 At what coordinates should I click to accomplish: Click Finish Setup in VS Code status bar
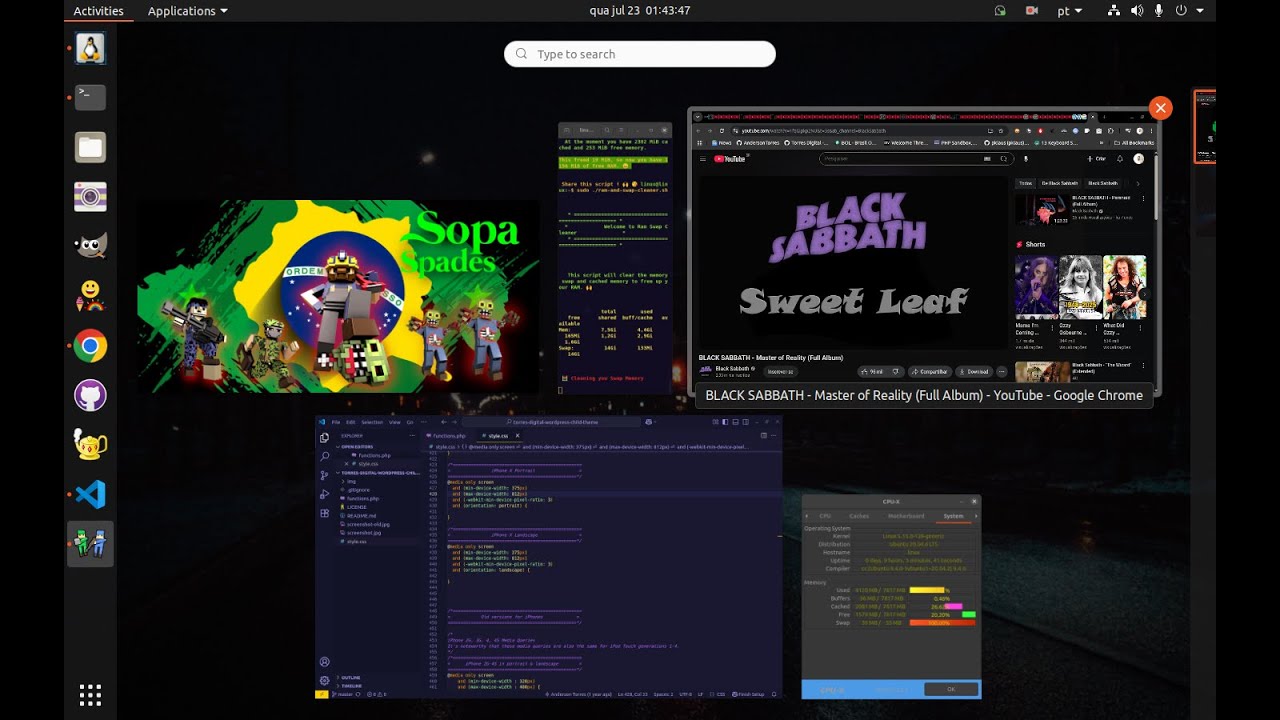[750, 694]
